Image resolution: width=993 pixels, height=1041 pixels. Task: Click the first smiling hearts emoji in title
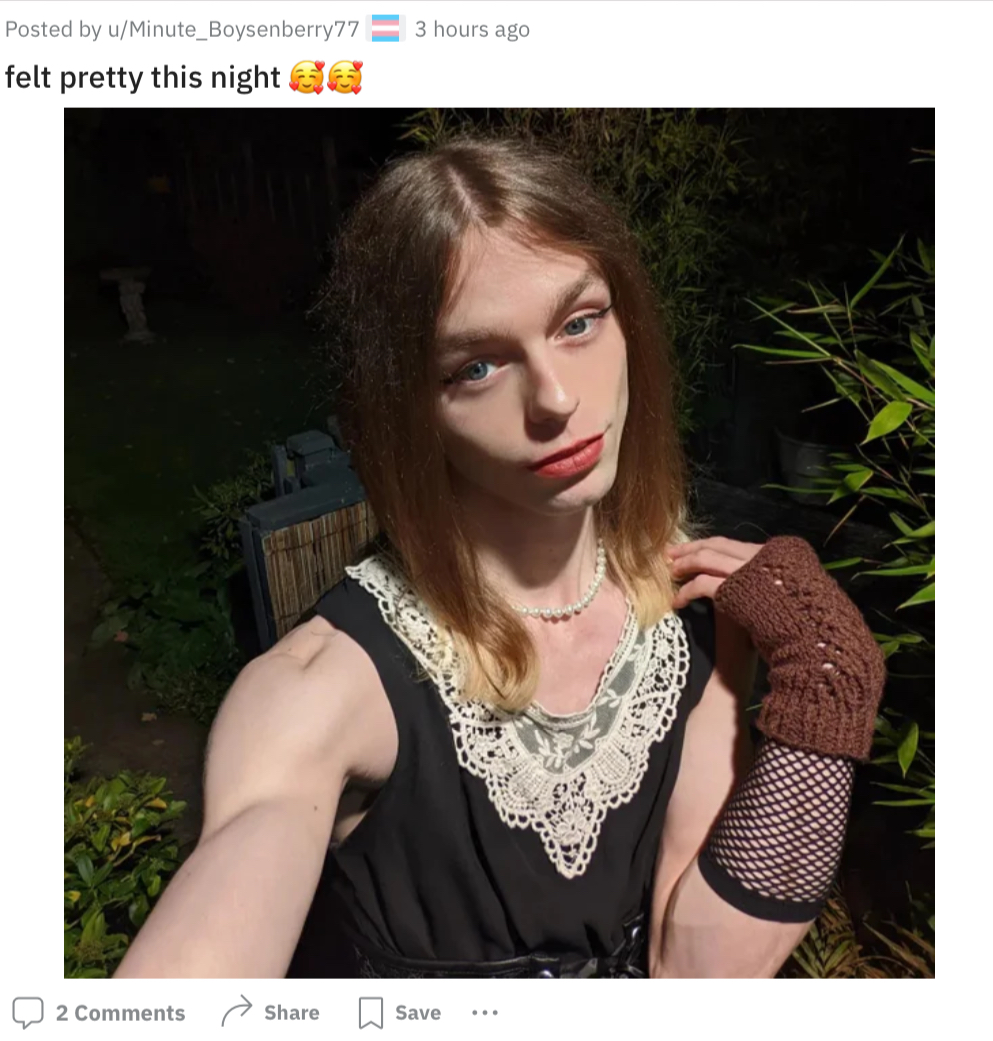coord(307,77)
